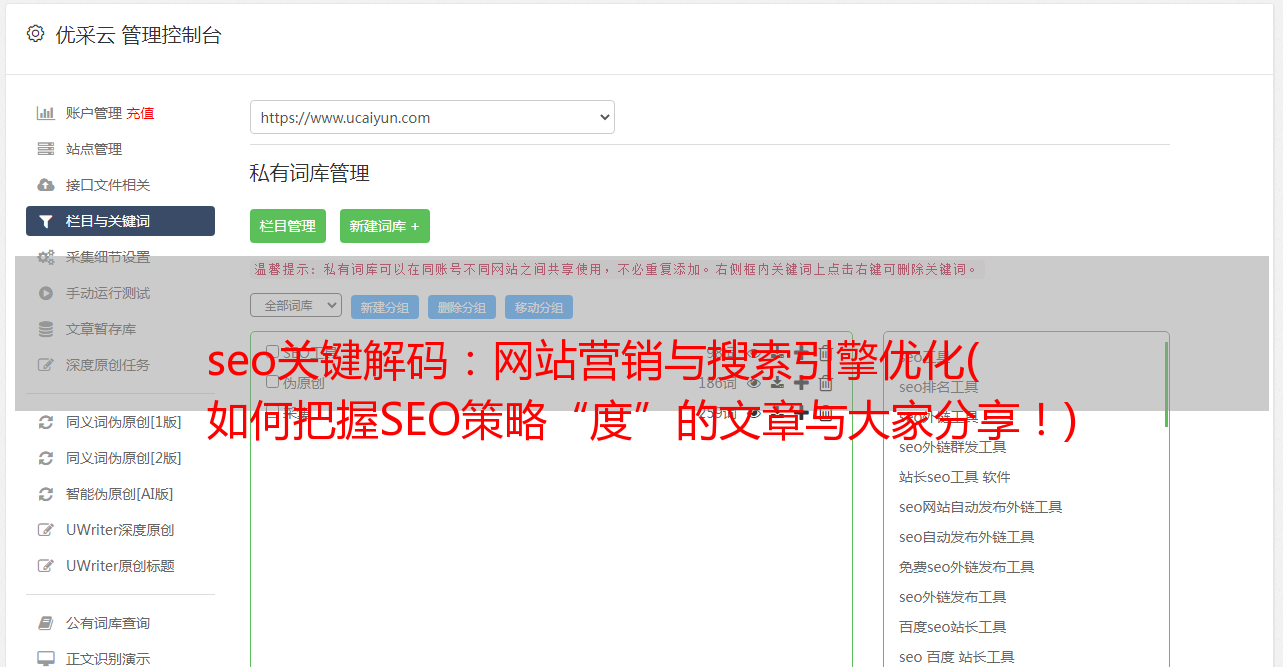
Task: Click the green 栏目管理 button
Action: pyautogui.click(x=288, y=226)
